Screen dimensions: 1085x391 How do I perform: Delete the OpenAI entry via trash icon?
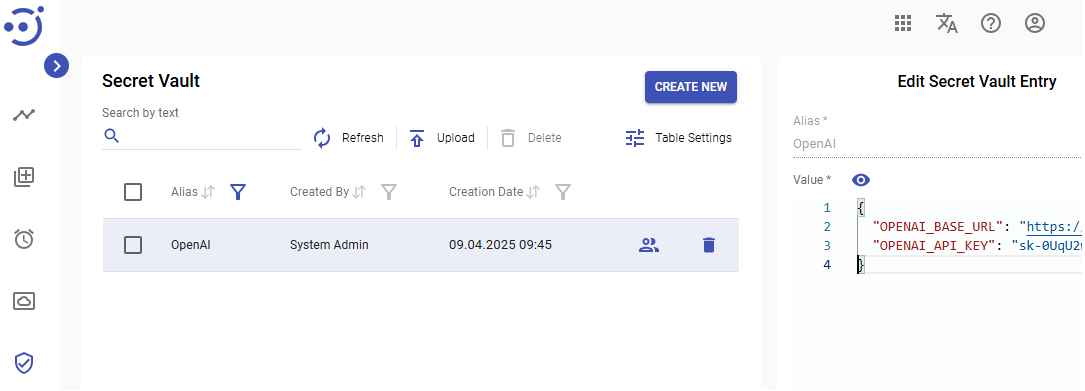point(709,245)
